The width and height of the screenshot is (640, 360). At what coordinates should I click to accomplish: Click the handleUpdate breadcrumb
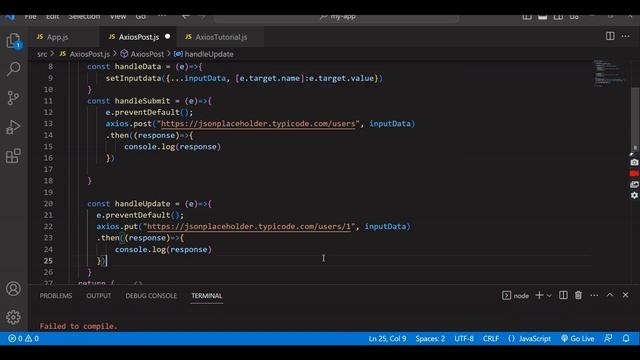[x=204, y=54]
